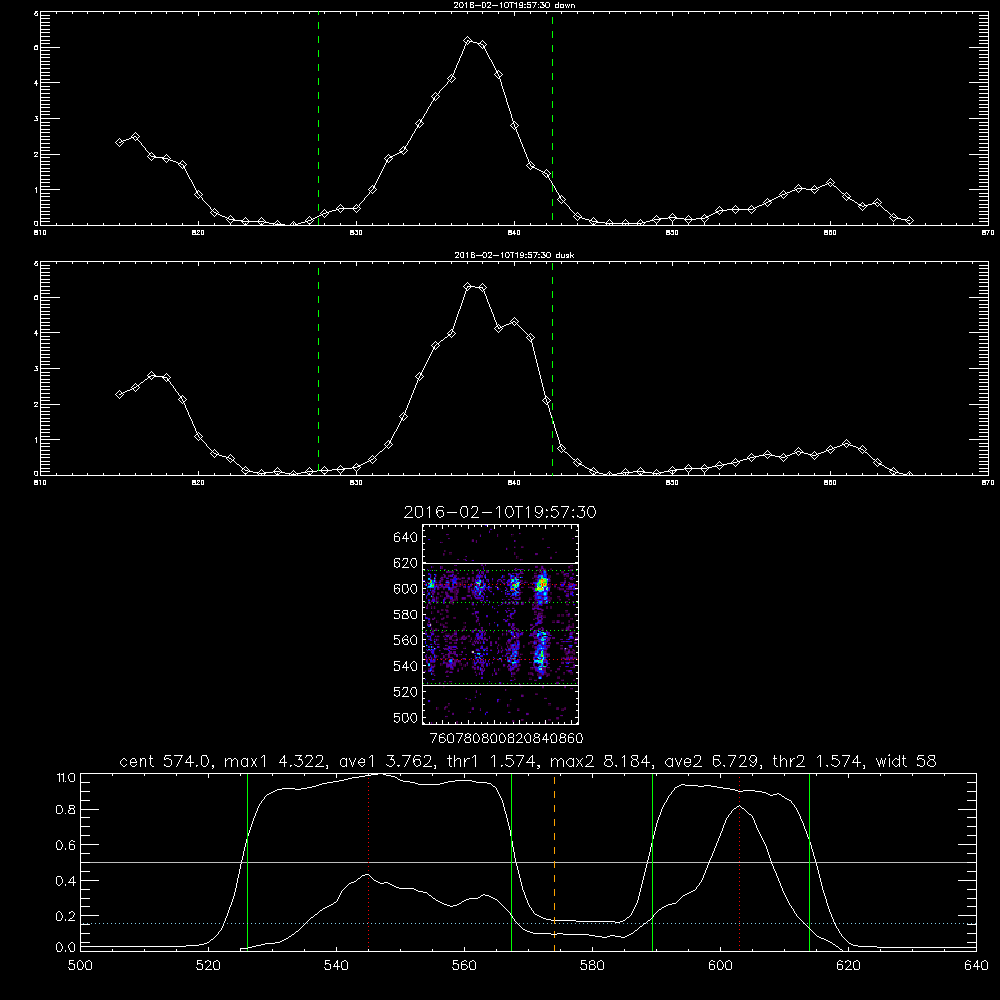Click the '2016-02-10T19:57:30 dusk' plot title
Image resolution: width=1000 pixels, height=1000 pixels.
[514, 255]
